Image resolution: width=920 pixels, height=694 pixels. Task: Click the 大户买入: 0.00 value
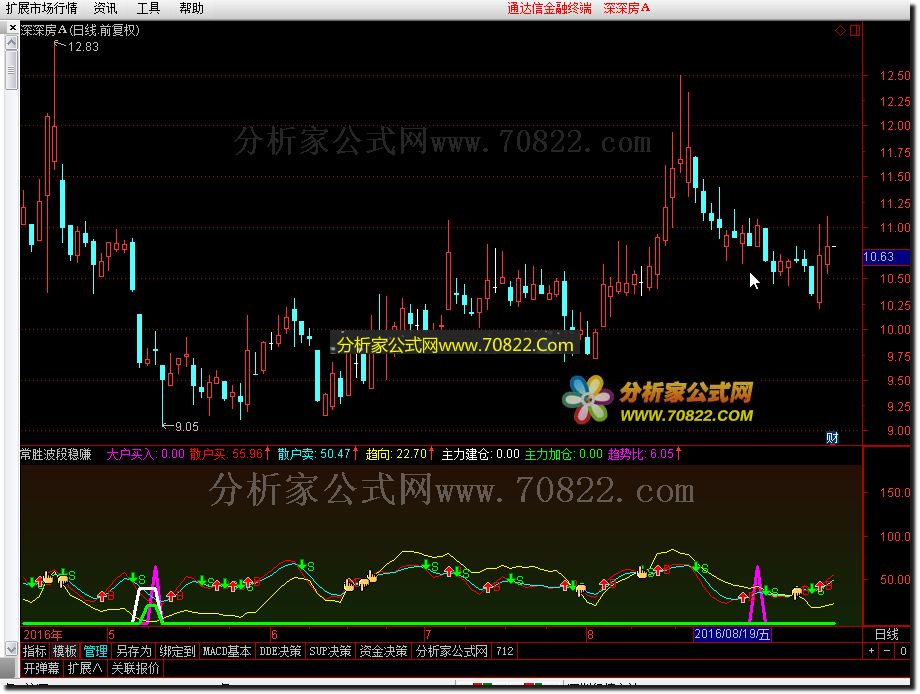[145, 454]
